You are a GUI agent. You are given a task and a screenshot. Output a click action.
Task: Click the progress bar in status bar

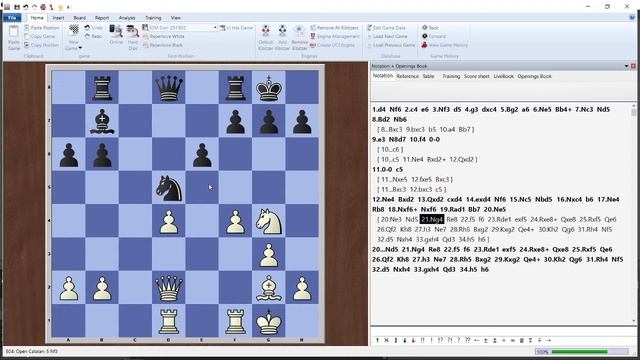point(582,352)
